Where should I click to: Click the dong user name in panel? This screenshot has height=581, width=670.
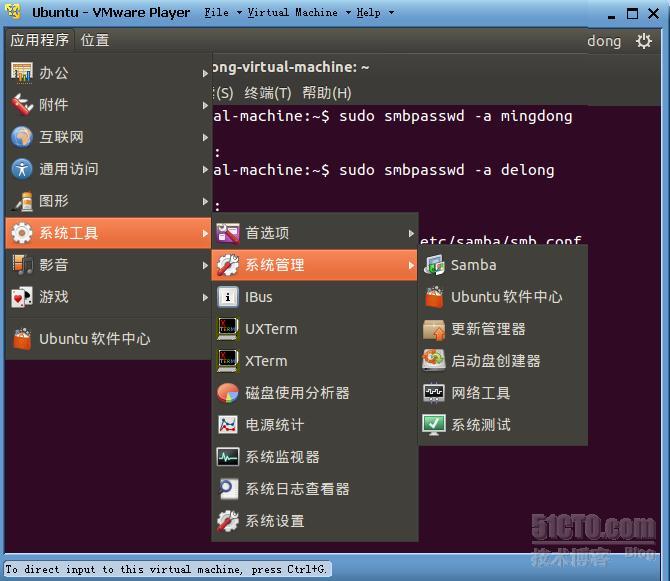[604, 41]
